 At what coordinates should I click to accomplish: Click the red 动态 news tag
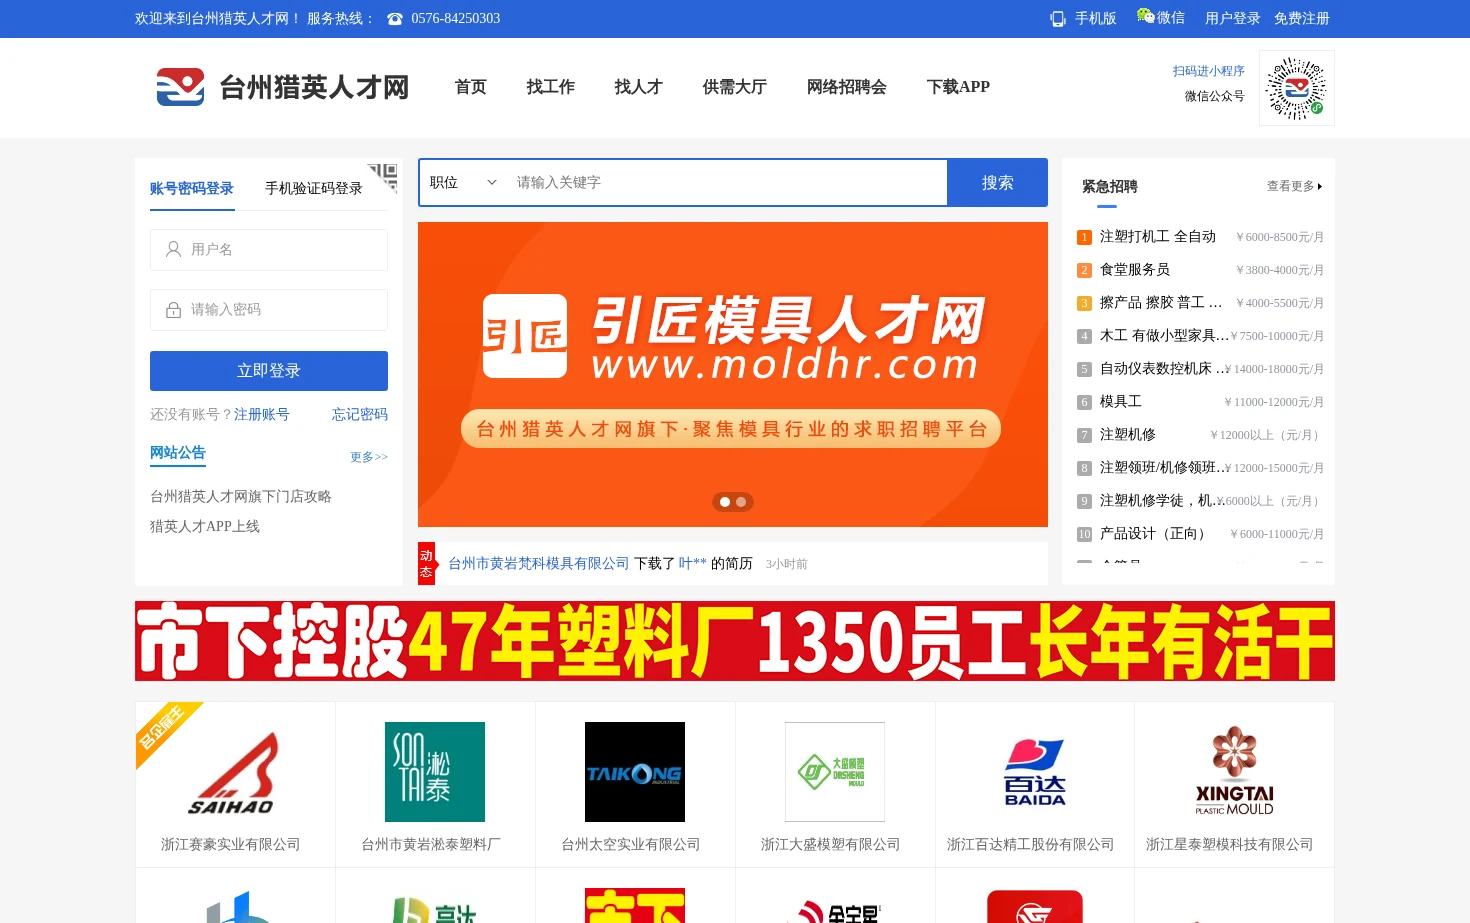[426, 564]
